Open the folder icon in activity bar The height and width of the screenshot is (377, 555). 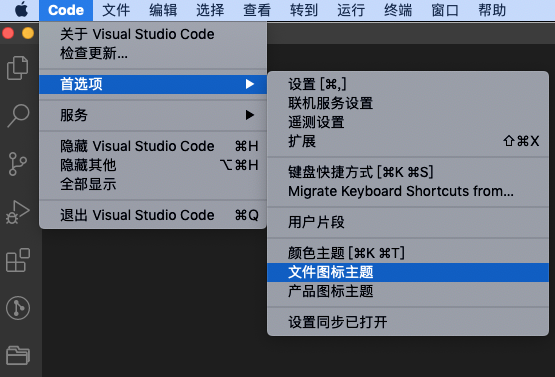pyautogui.click(x=18, y=355)
